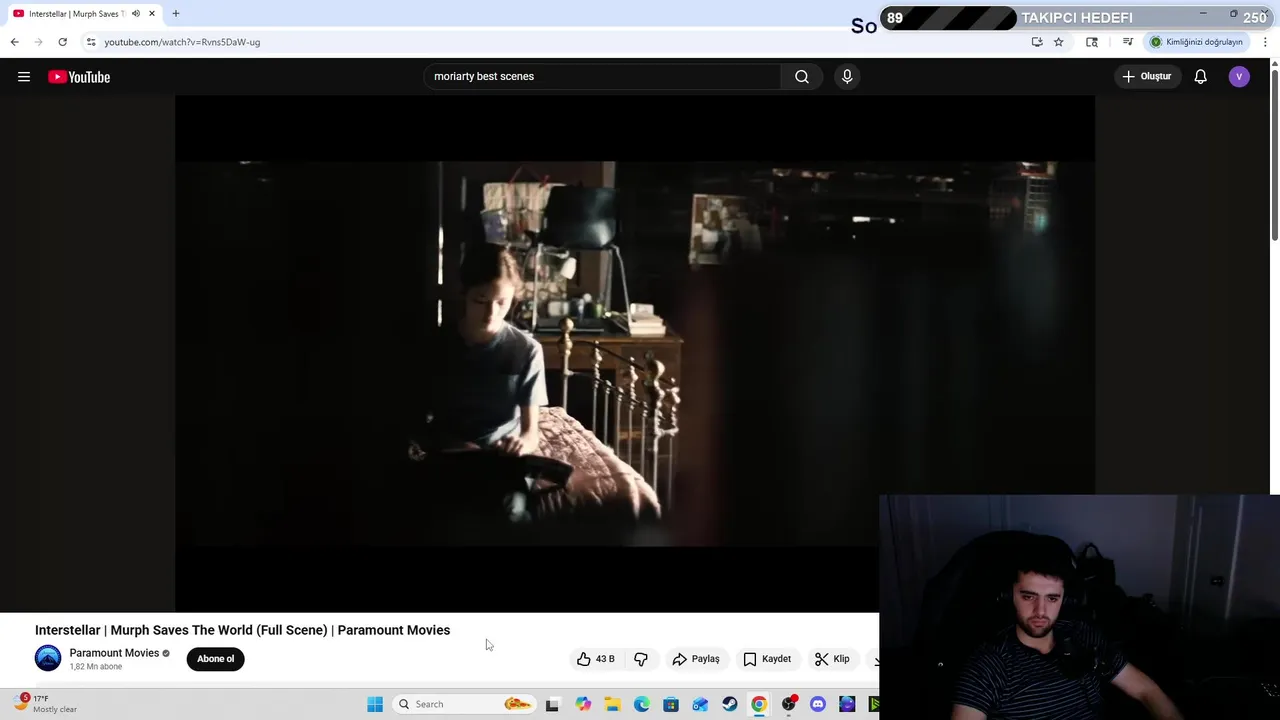View site information icon beside URL

tap(91, 42)
